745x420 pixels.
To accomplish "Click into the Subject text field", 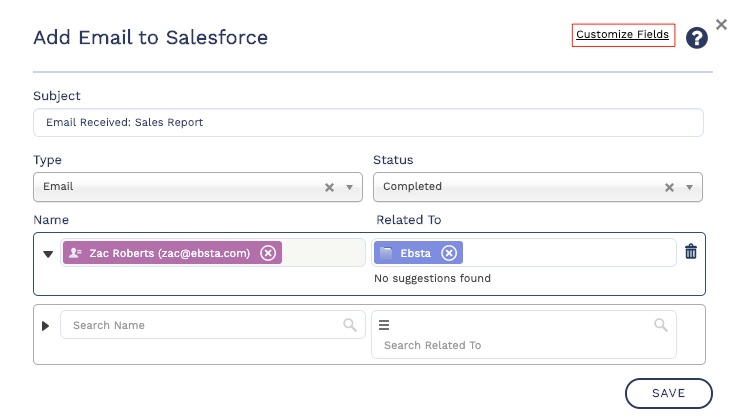I will pyautogui.click(x=368, y=123).
